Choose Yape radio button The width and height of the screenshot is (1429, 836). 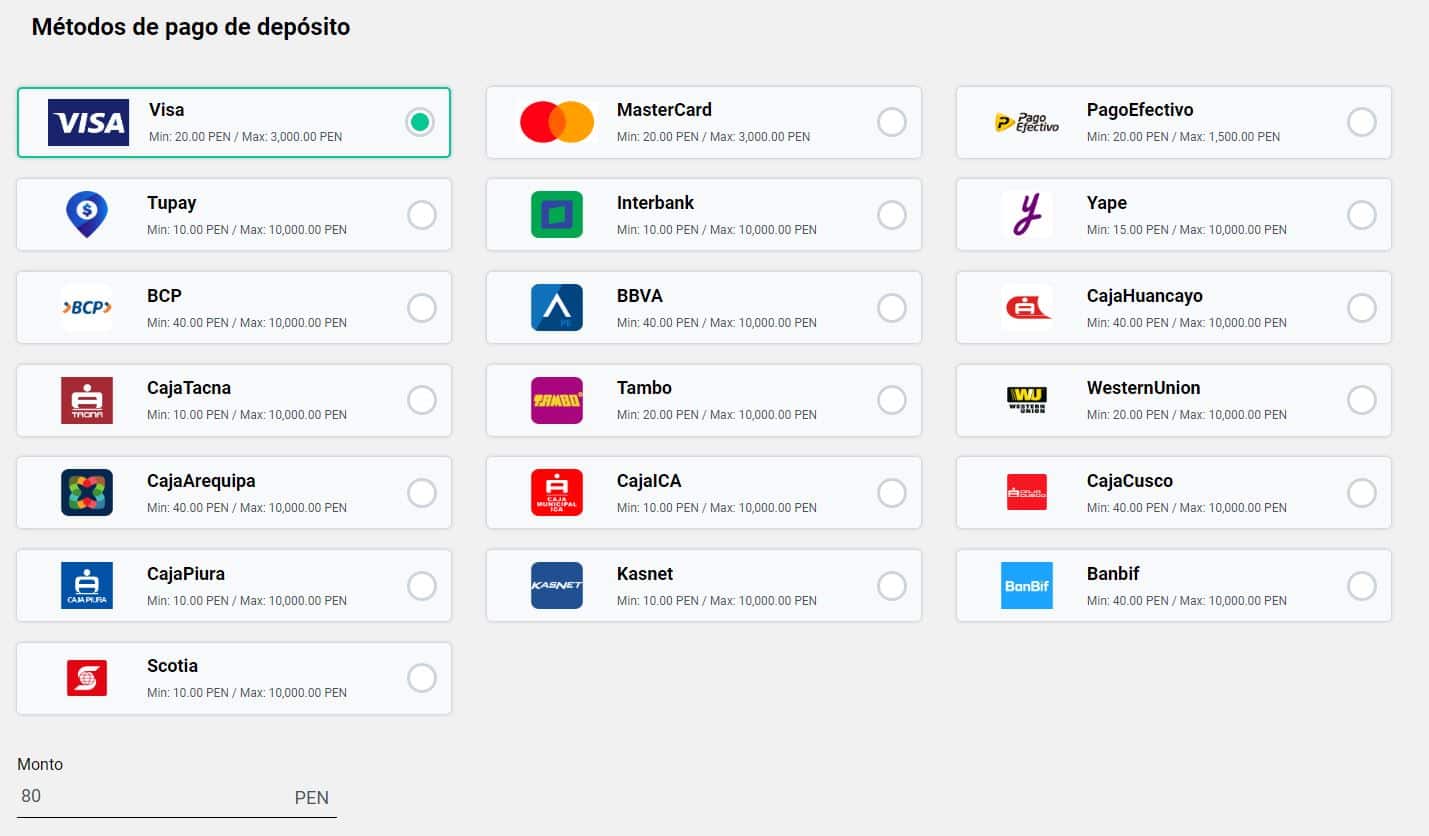[1362, 215]
